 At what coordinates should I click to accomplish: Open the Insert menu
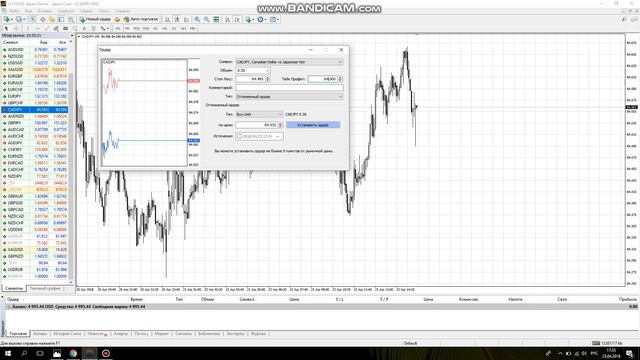pos(45,11)
